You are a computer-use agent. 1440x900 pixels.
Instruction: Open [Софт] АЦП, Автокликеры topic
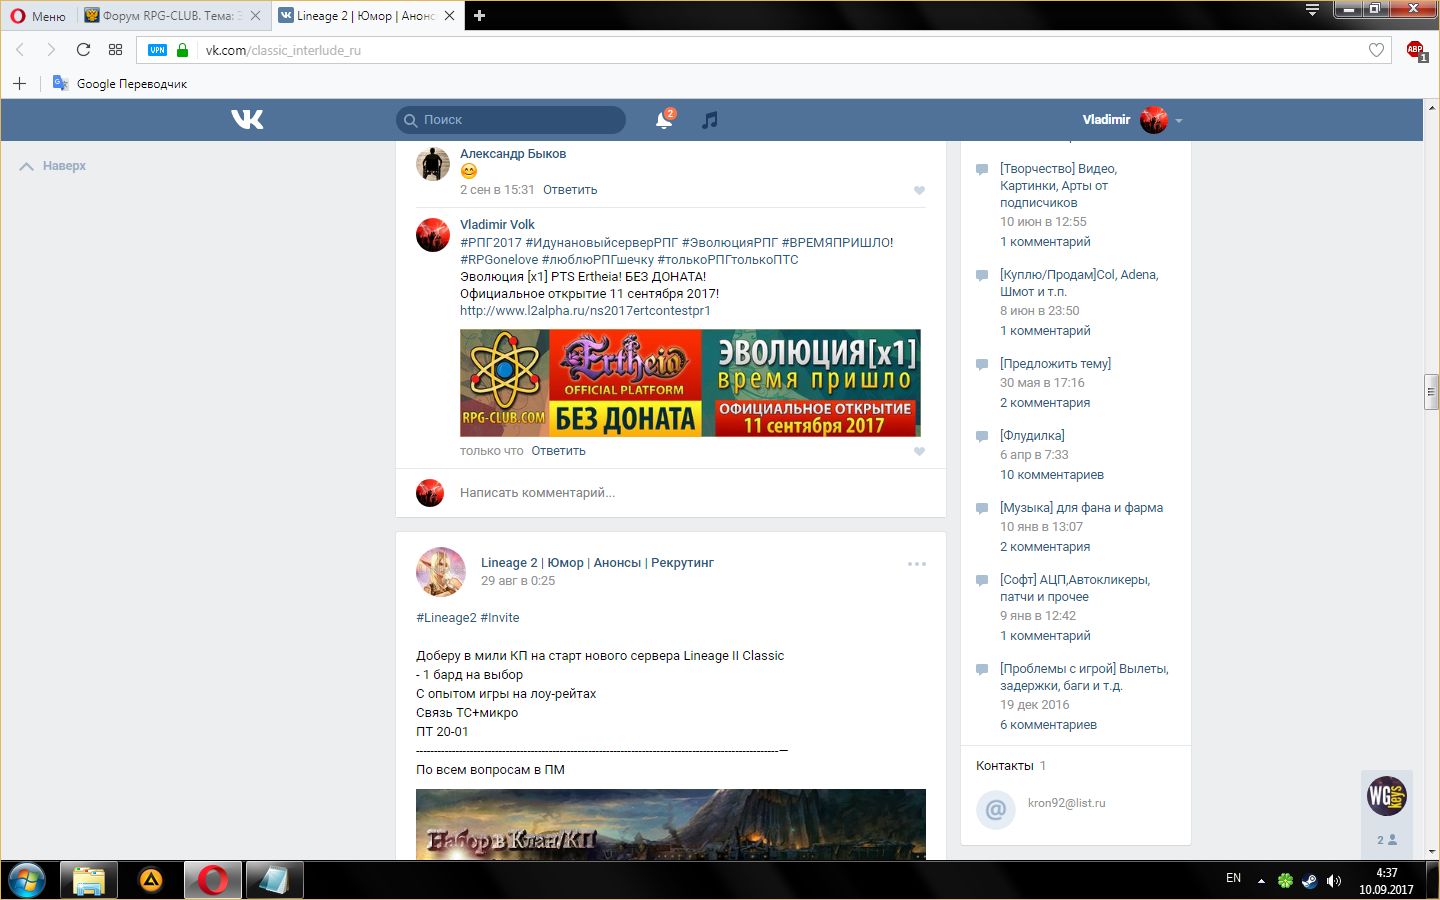coord(1075,588)
